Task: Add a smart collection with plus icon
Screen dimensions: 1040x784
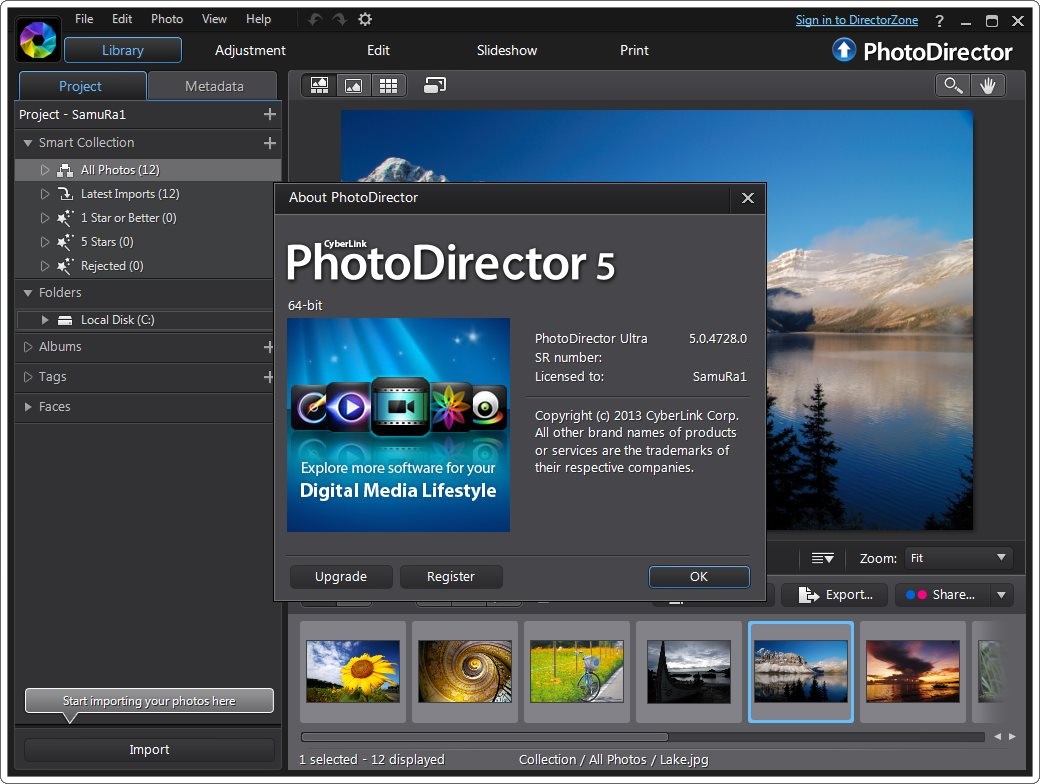Action: (269, 143)
